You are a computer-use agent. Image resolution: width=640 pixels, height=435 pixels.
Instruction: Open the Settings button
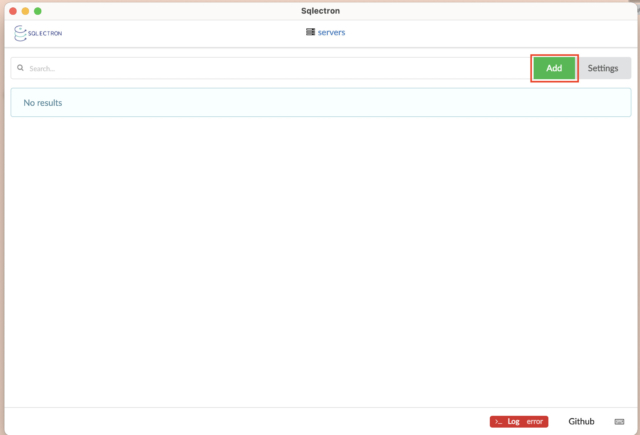click(x=603, y=68)
